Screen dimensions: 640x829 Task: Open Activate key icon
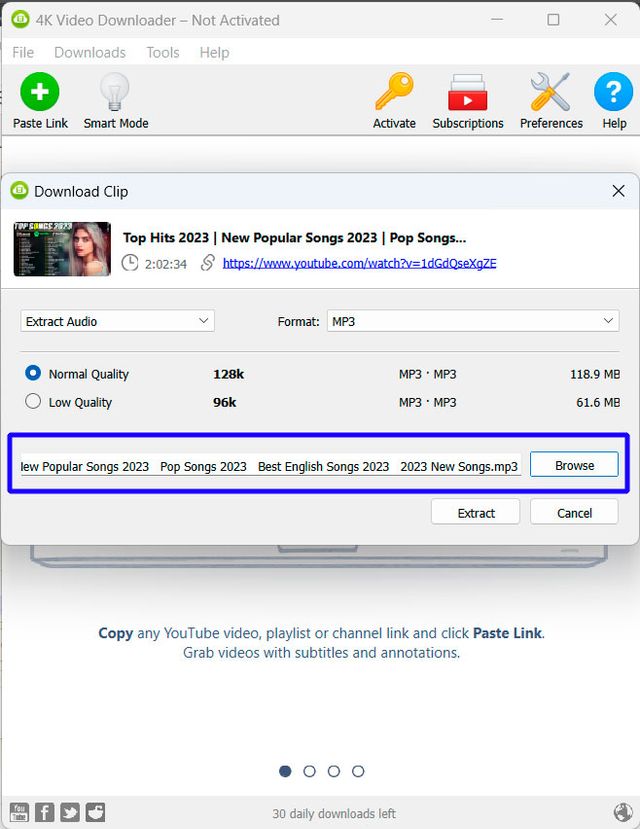(x=394, y=93)
